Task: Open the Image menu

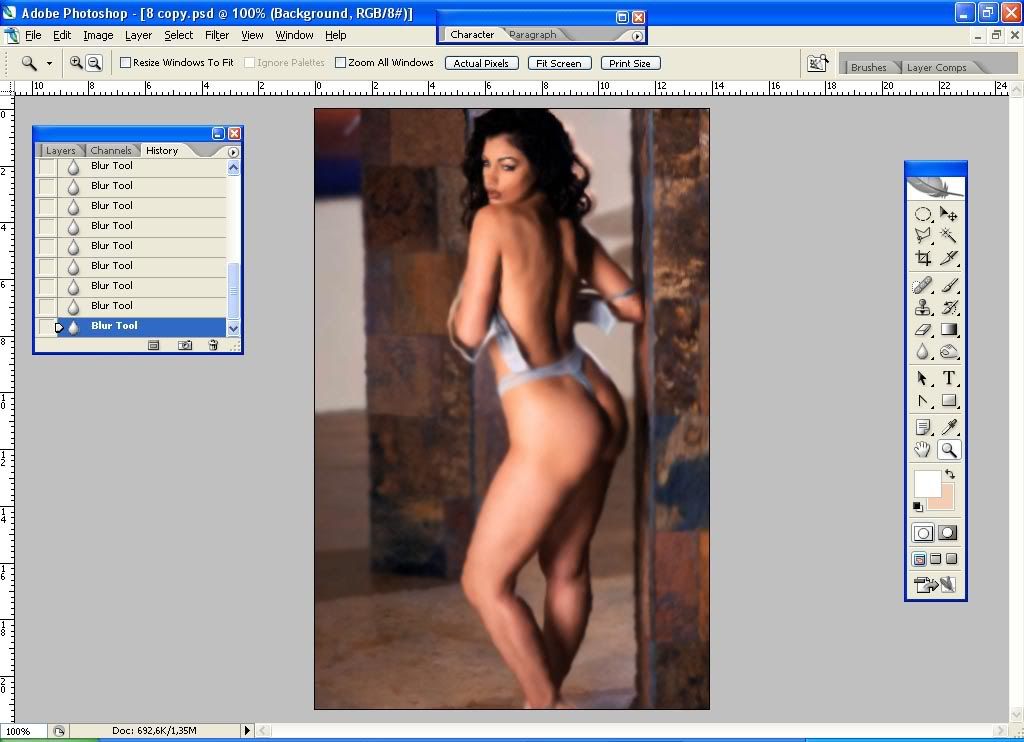Action: pos(98,35)
